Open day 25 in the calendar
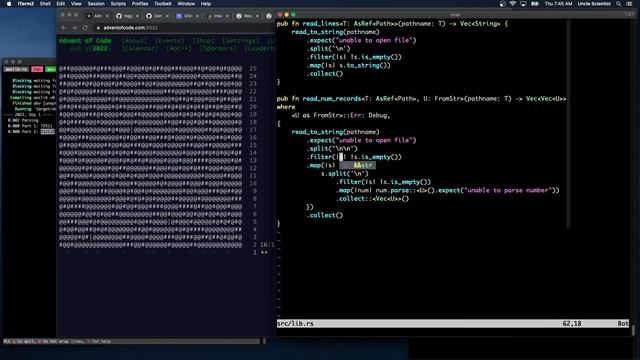This screenshot has height=360, width=640. pos(158,69)
